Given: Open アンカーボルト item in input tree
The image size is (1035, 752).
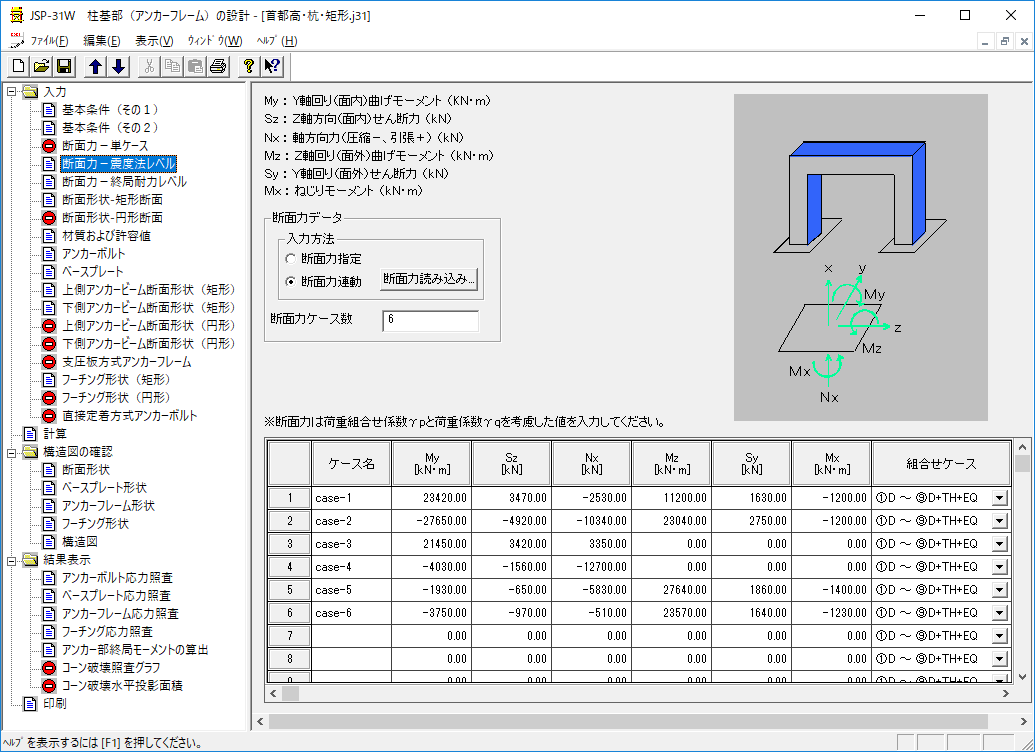Looking at the screenshot, I should [93, 254].
